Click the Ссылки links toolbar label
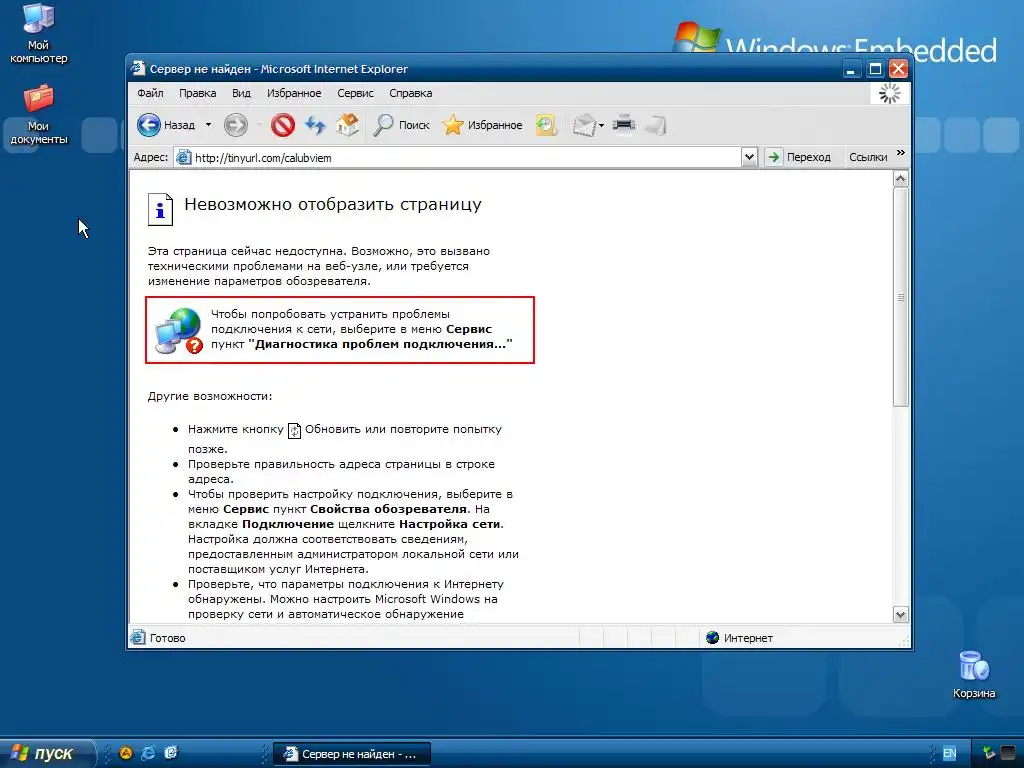This screenshot has width=1024, height=768. point(868,157)
